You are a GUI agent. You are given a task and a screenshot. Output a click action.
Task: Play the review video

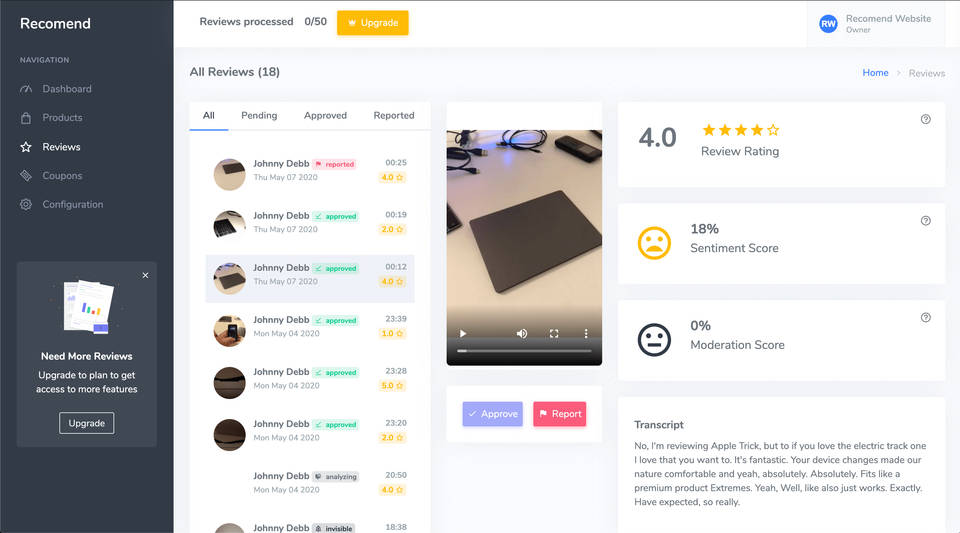pyautogui.click(x=463, y=334)
